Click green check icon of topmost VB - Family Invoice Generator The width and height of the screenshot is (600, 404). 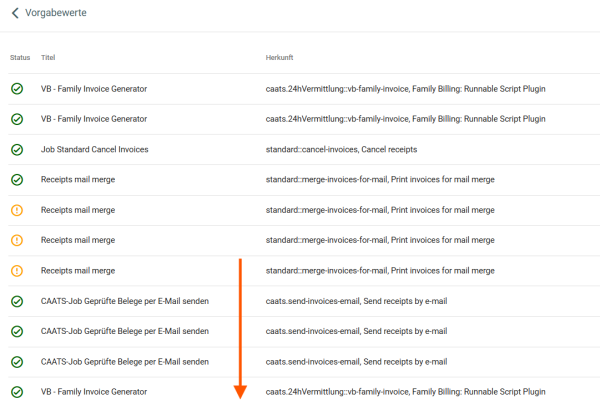(16, 89)
